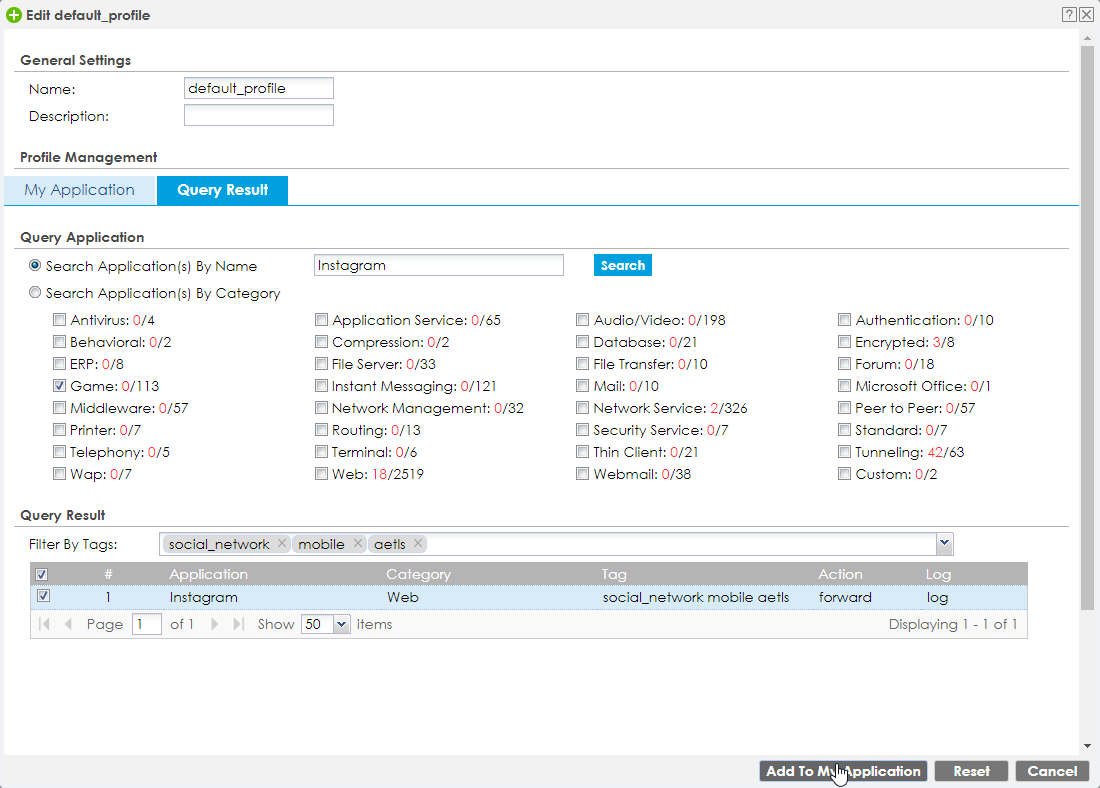
Task: Click the help question mark icon
Action: coord(1069,15)
